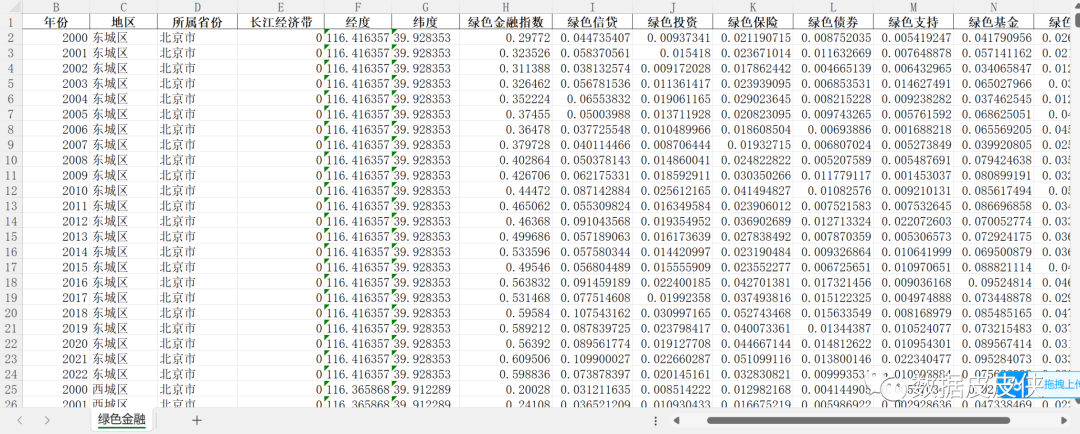Viewport: 1080px width, 434px height.
Task: Click the 绿色信贷 header cell
Action: [592, 21]
